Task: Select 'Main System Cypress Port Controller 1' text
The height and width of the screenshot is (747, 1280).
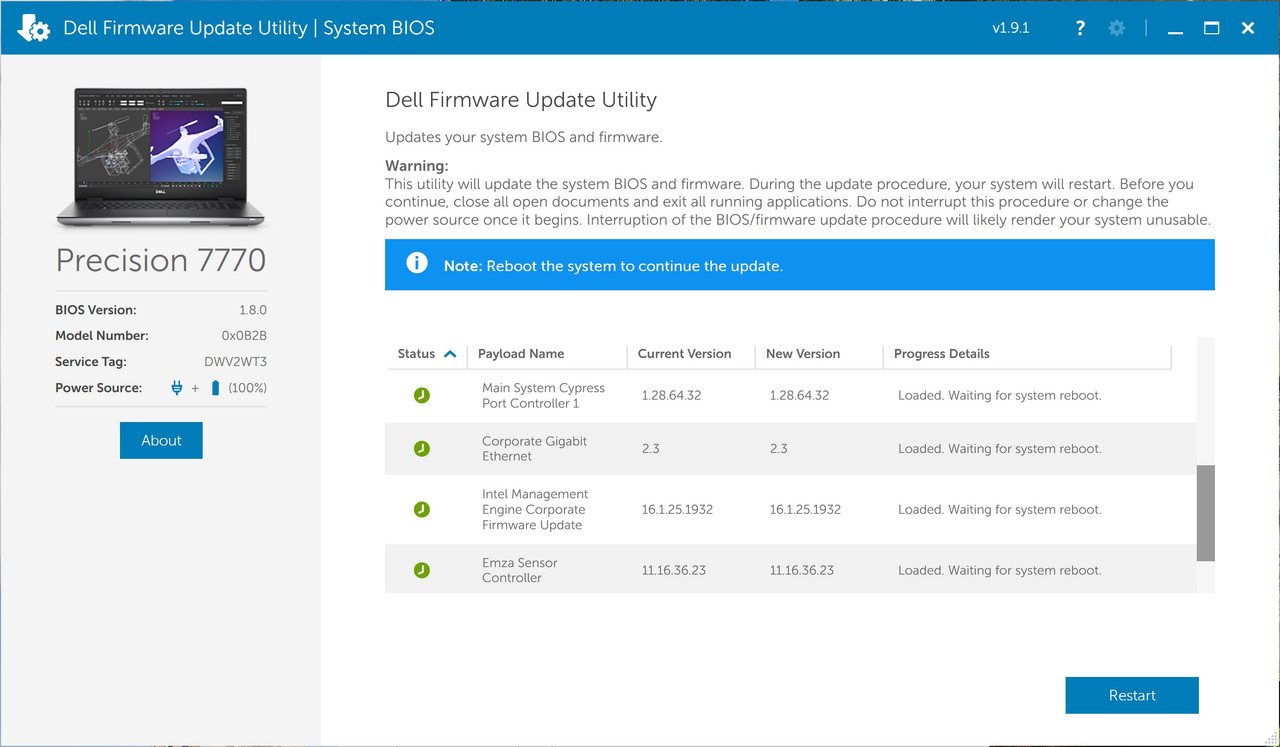Action: pos(543,396)
